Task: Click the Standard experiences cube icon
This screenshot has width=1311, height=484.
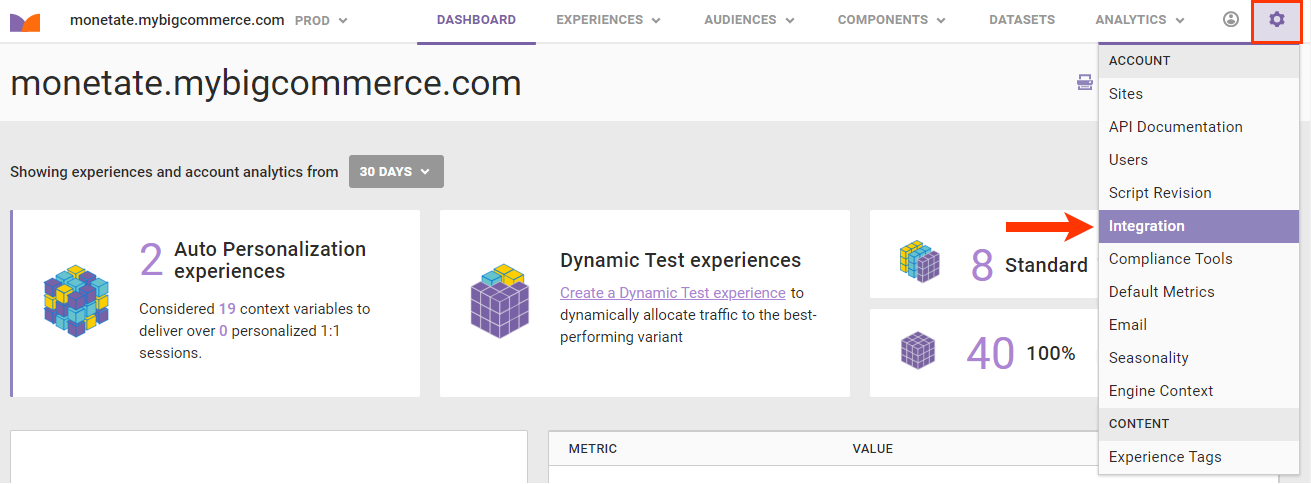Action: point(920,261)
